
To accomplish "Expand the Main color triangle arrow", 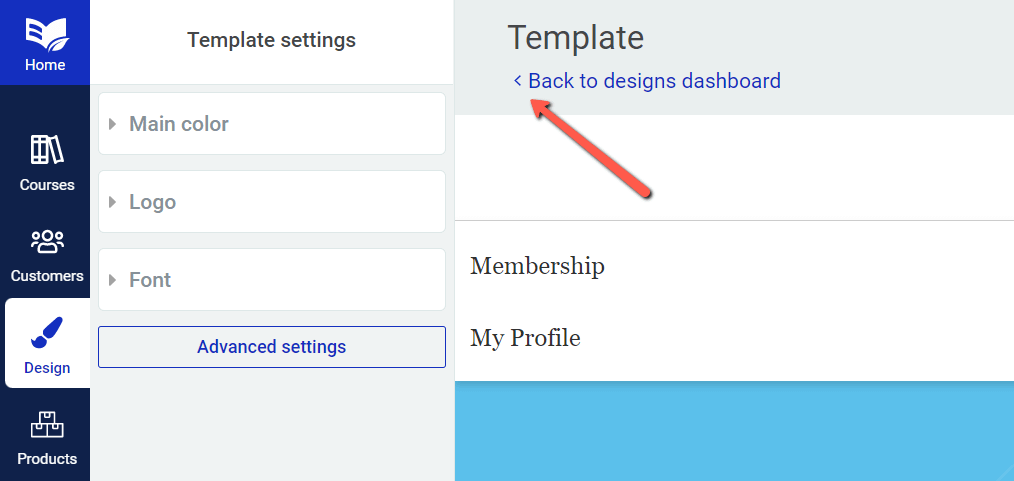I will tap(113, 123).
